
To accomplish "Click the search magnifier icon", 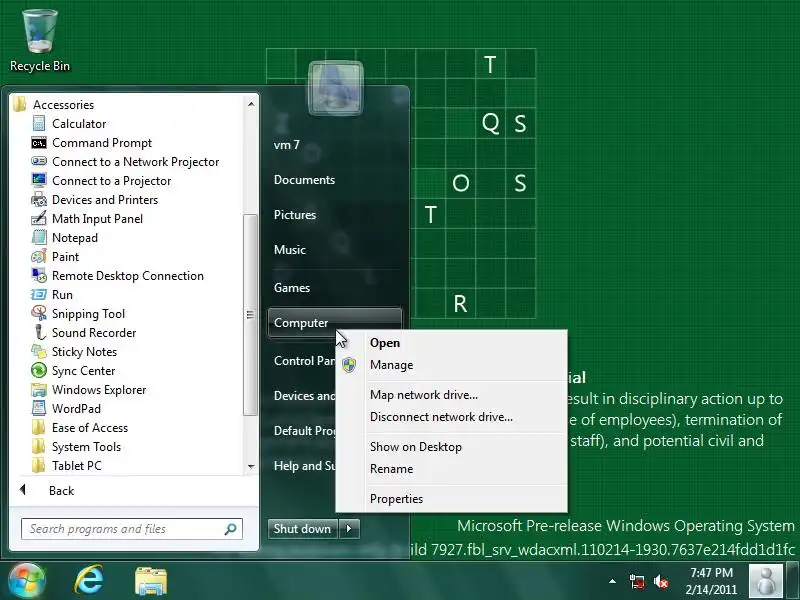I will tap(230, 529).
